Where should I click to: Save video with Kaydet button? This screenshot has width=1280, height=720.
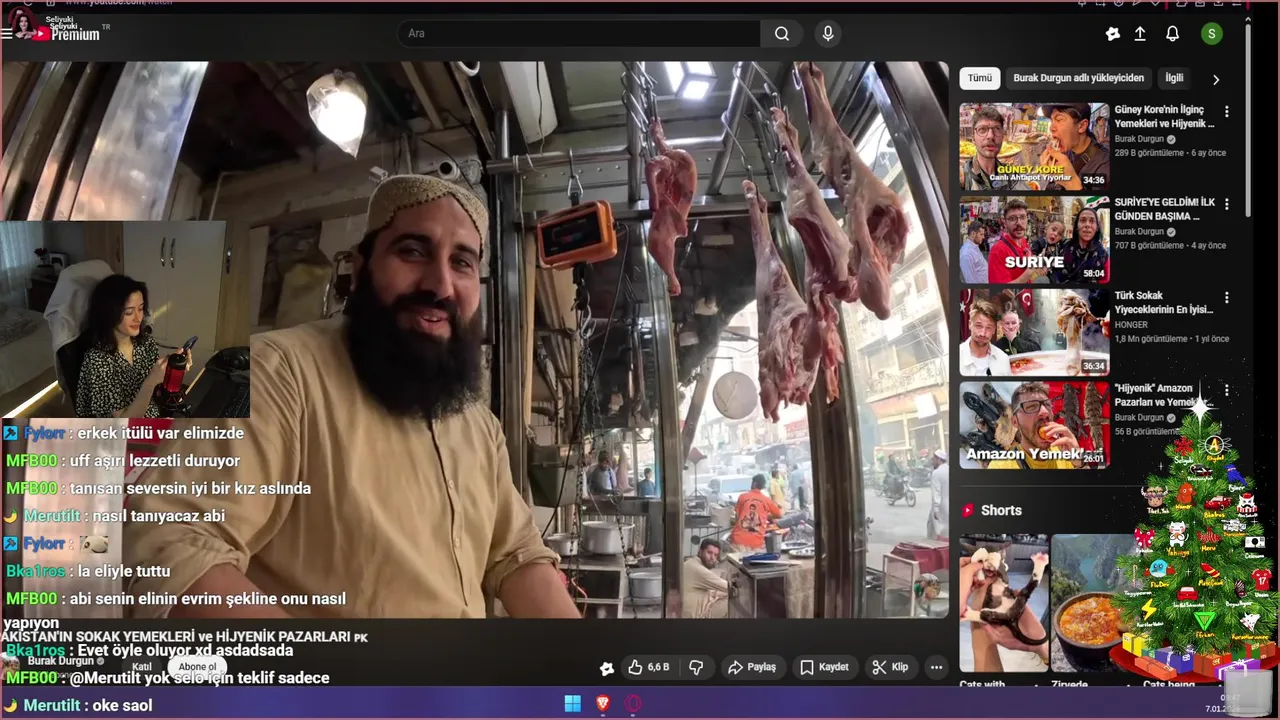click(x=824, y=667)
